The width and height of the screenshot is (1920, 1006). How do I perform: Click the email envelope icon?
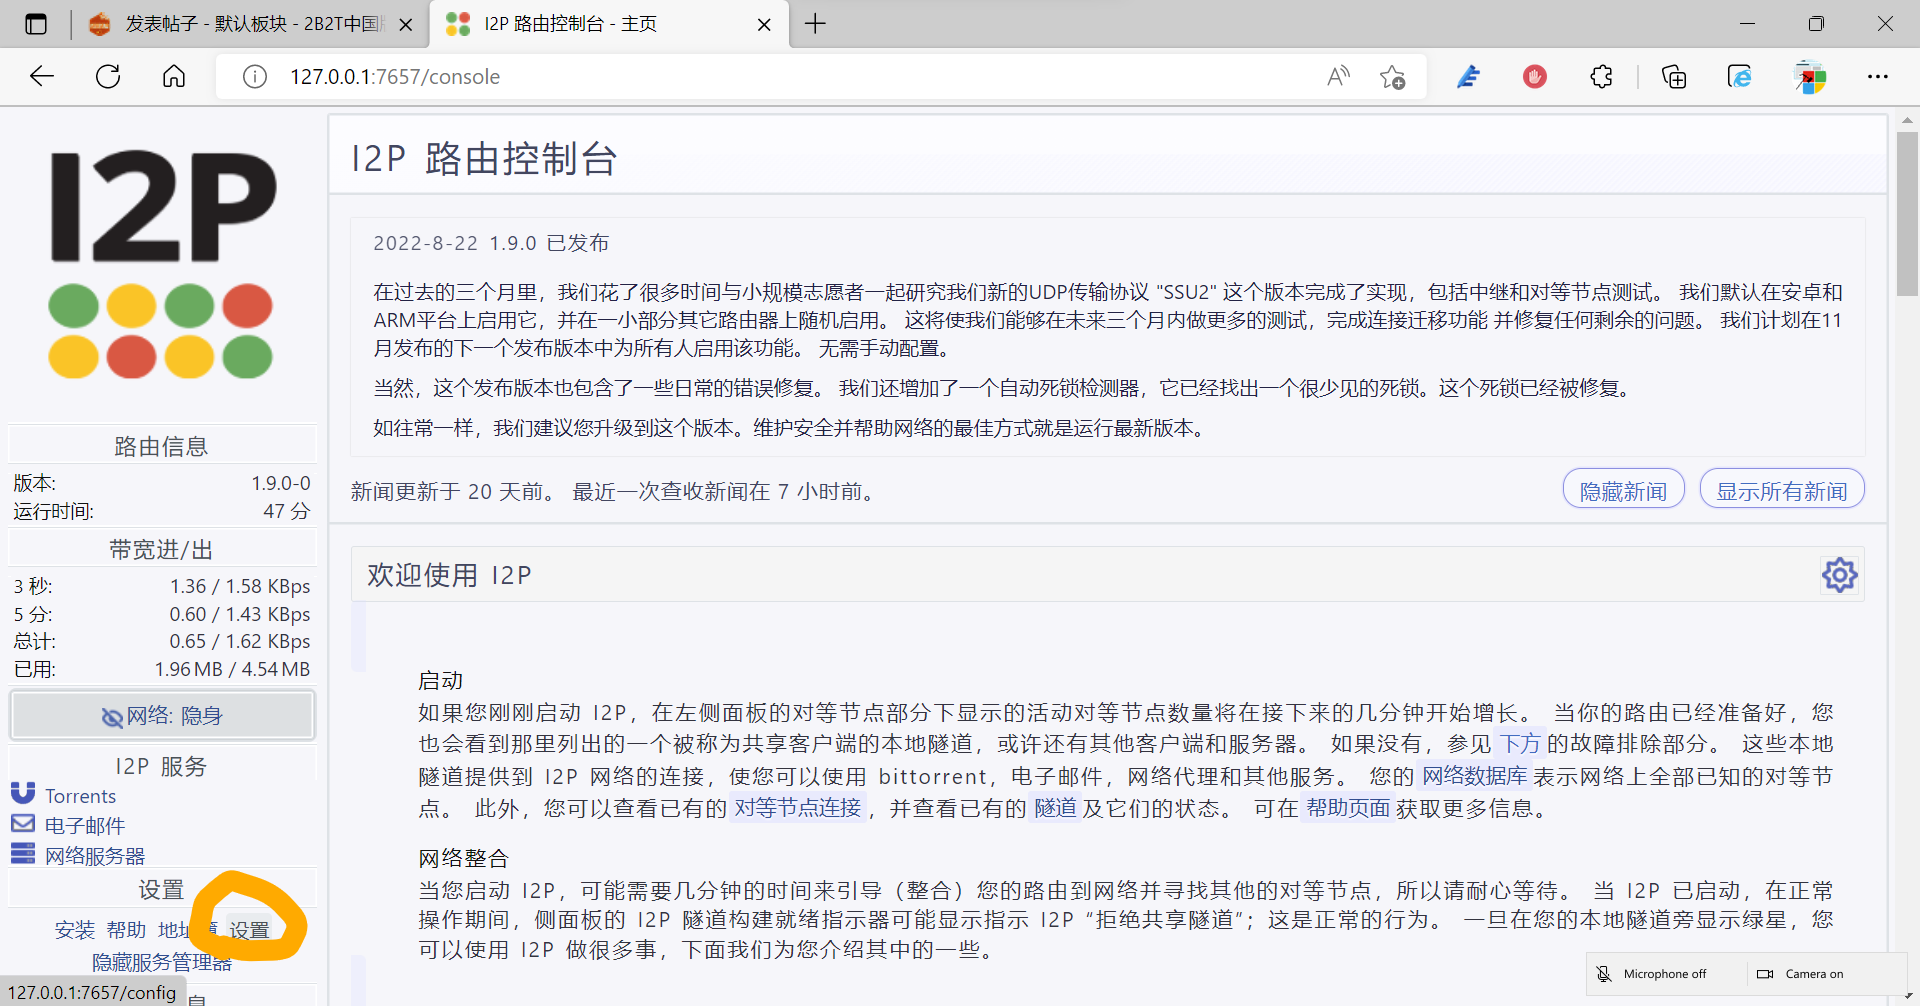[x=23, y=824]
